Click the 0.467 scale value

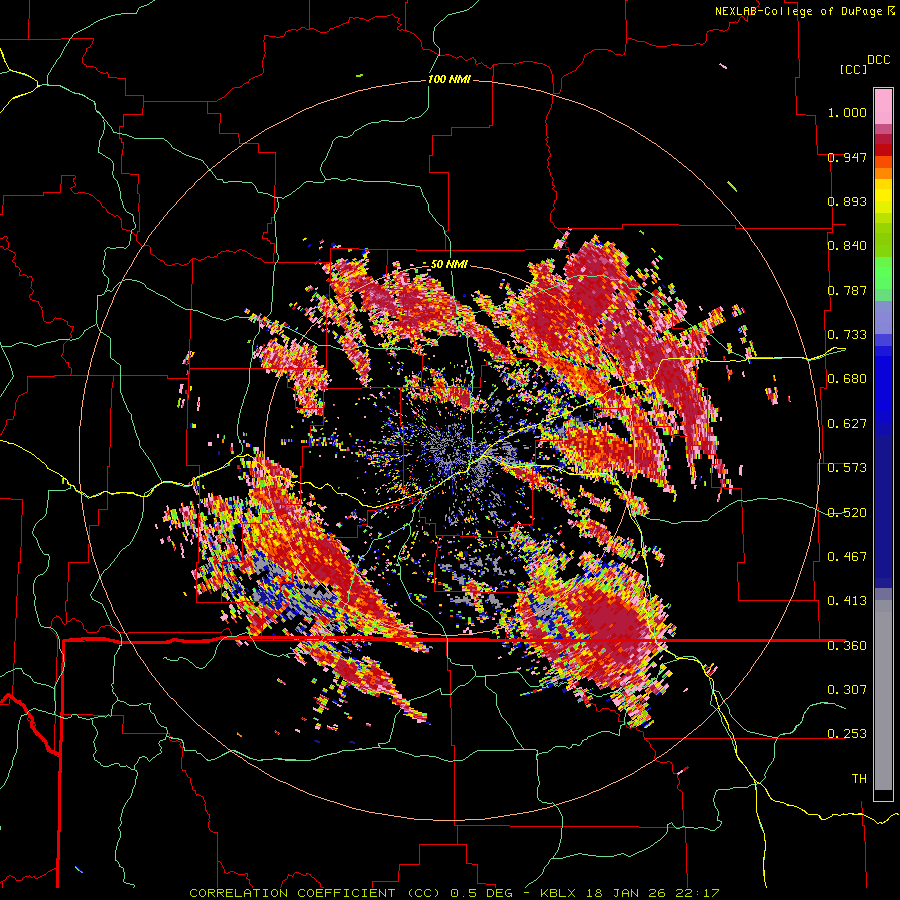click(x=847, y=557)
